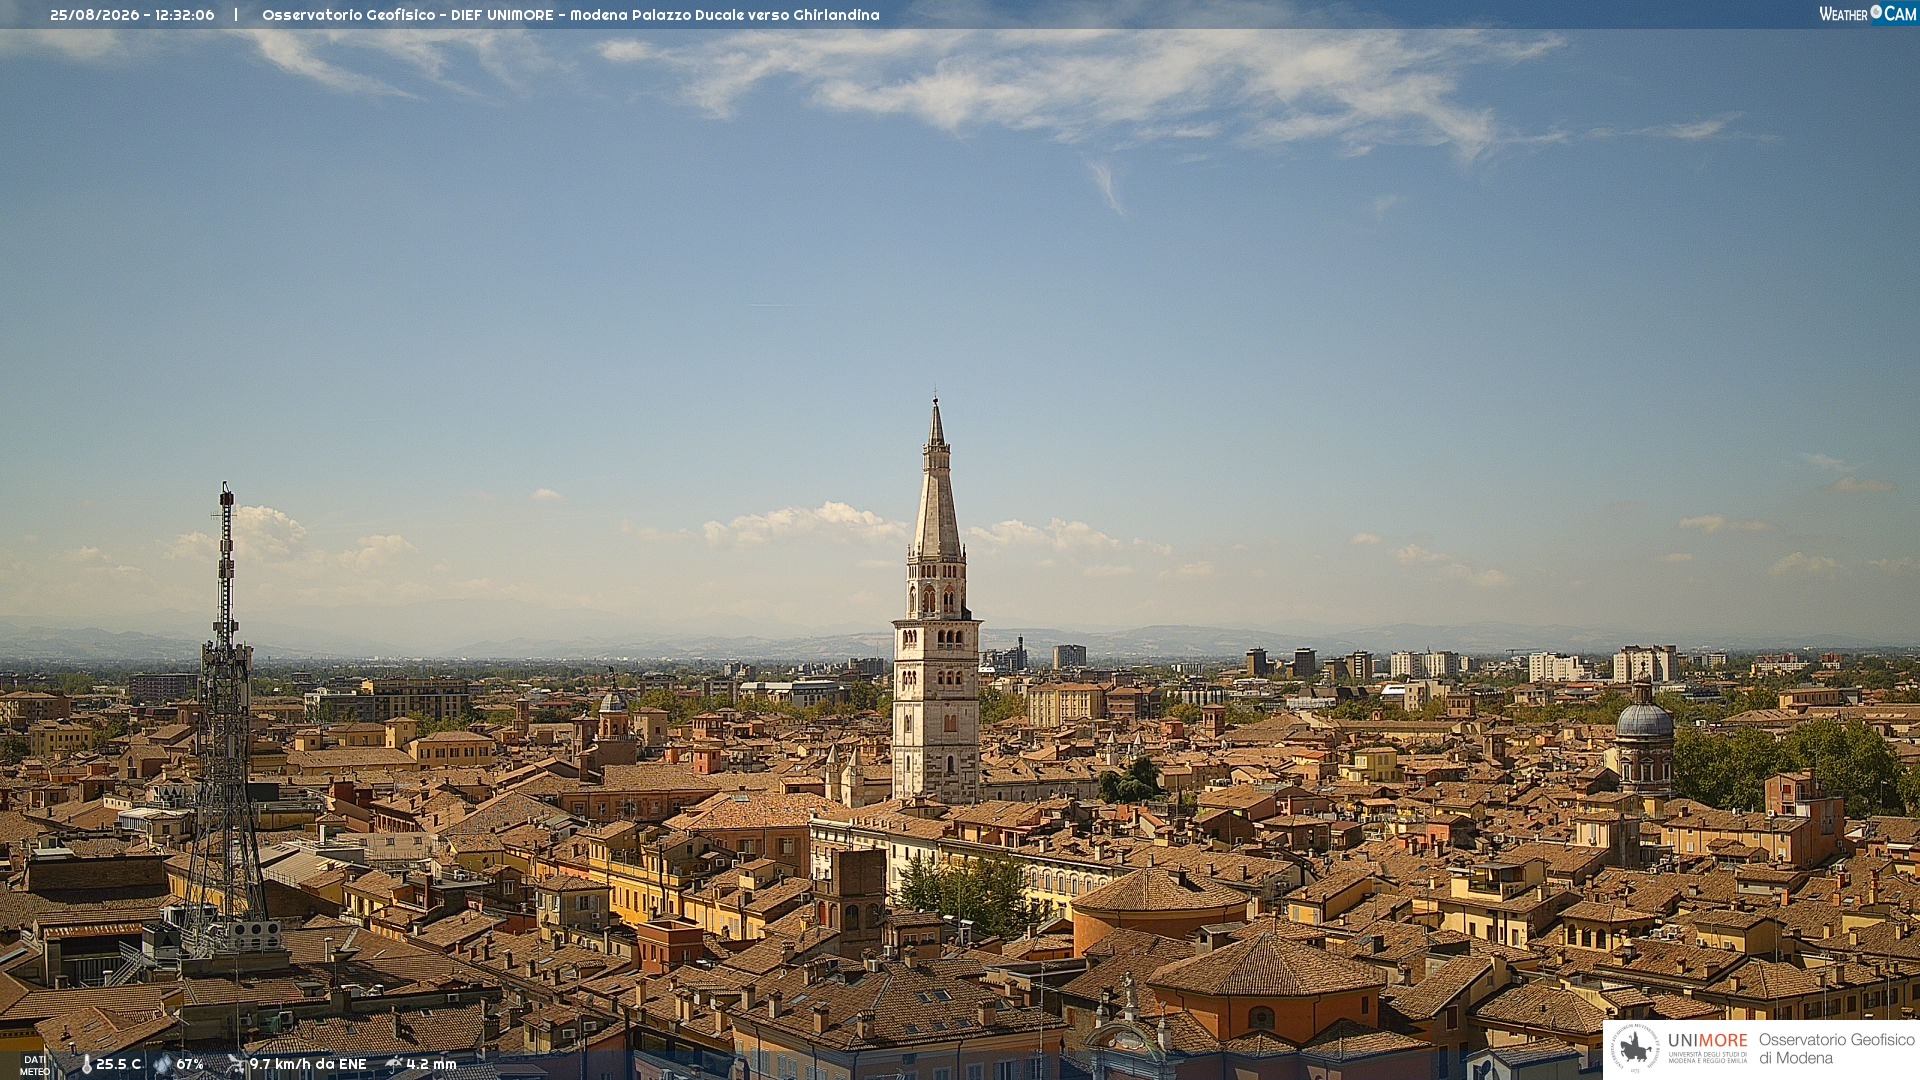Screen dimensions: 1920x1080
Task: Click the grey church dome on right
Action: coord(1644,719)
